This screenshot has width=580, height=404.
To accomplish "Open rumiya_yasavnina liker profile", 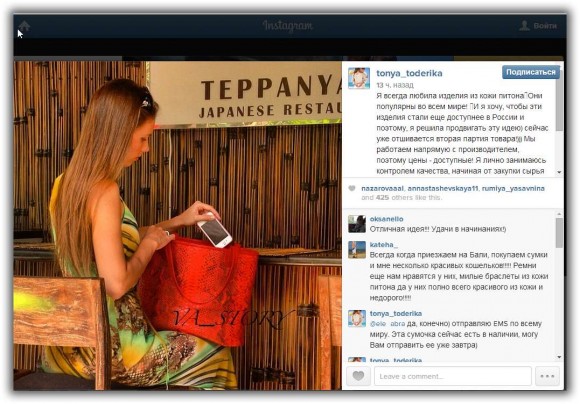I will pyautogui.click(x=513, y=188).
